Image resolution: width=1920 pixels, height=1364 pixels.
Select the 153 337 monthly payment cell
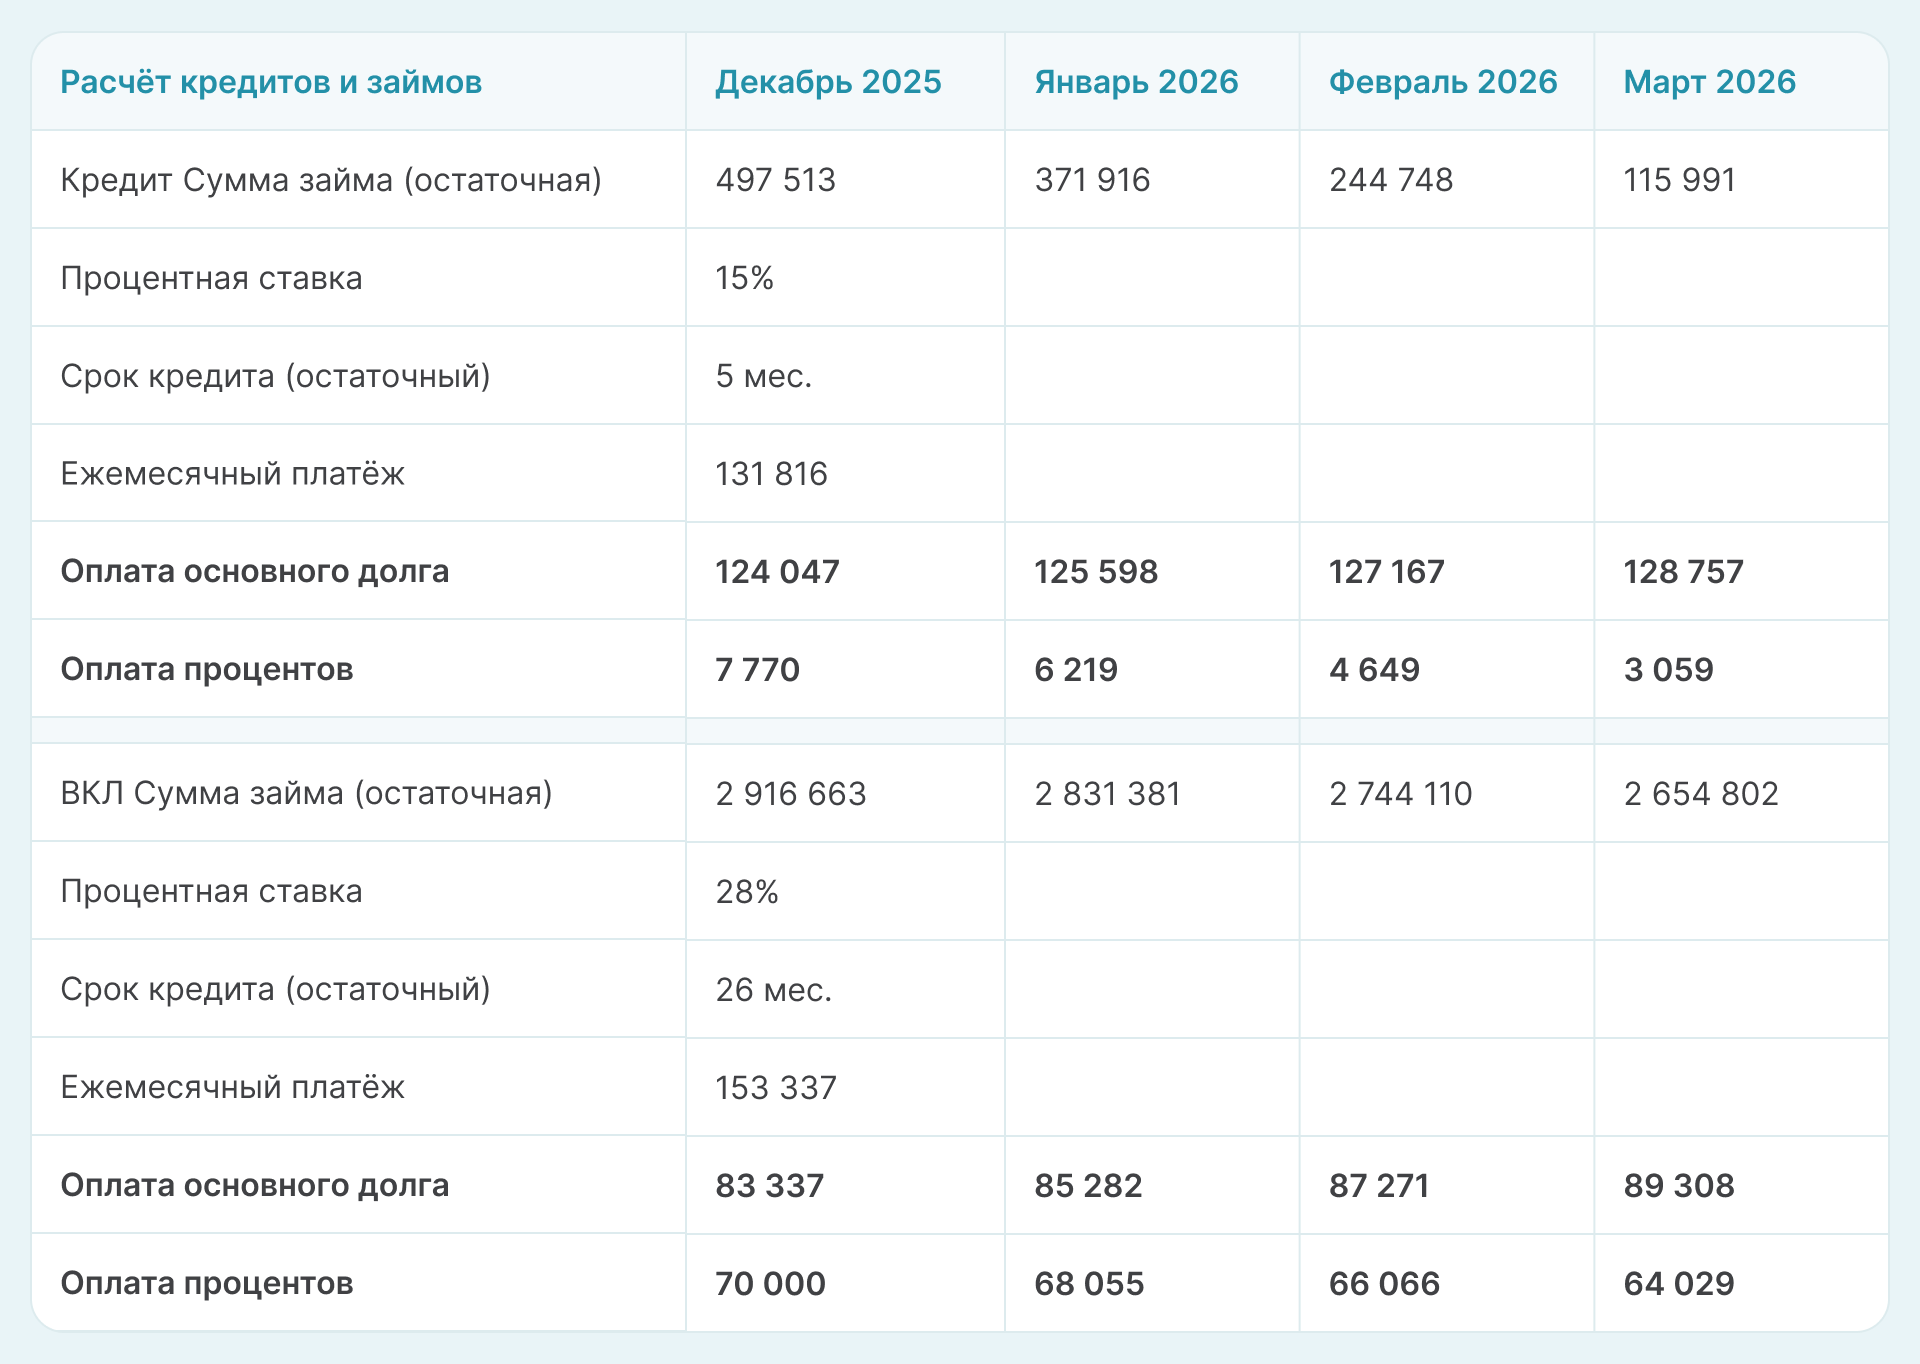click(x=775, y=1088)
